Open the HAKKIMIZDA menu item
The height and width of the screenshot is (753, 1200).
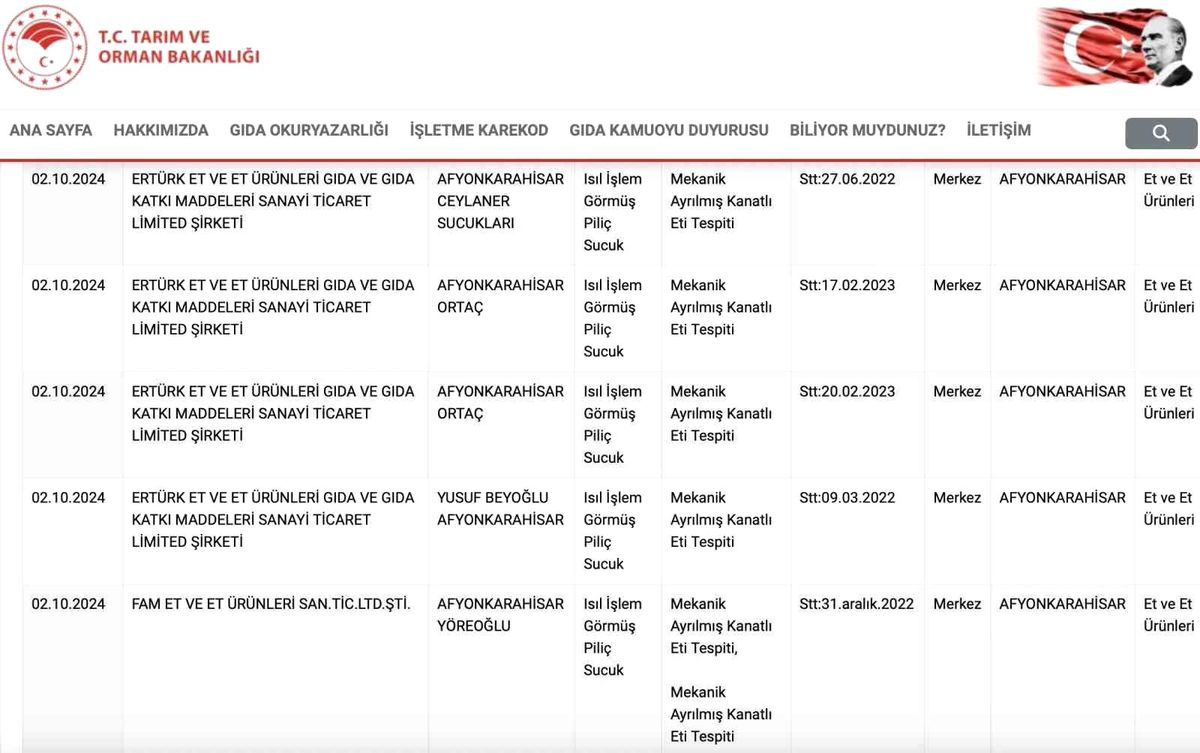click(x=161, y=130)
